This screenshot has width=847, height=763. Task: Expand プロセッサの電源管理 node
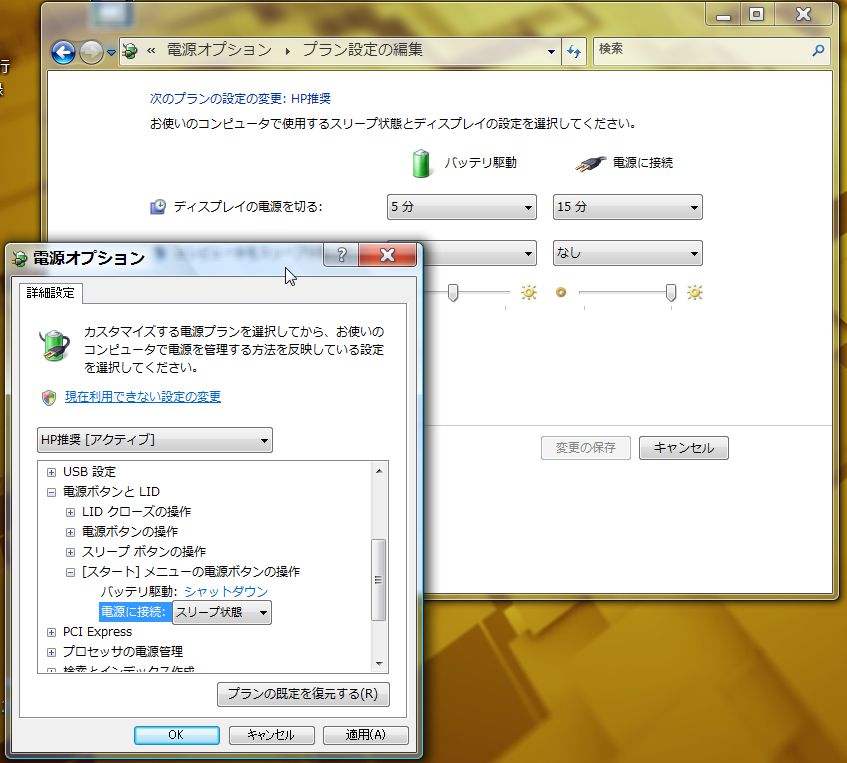pos(51,652)
